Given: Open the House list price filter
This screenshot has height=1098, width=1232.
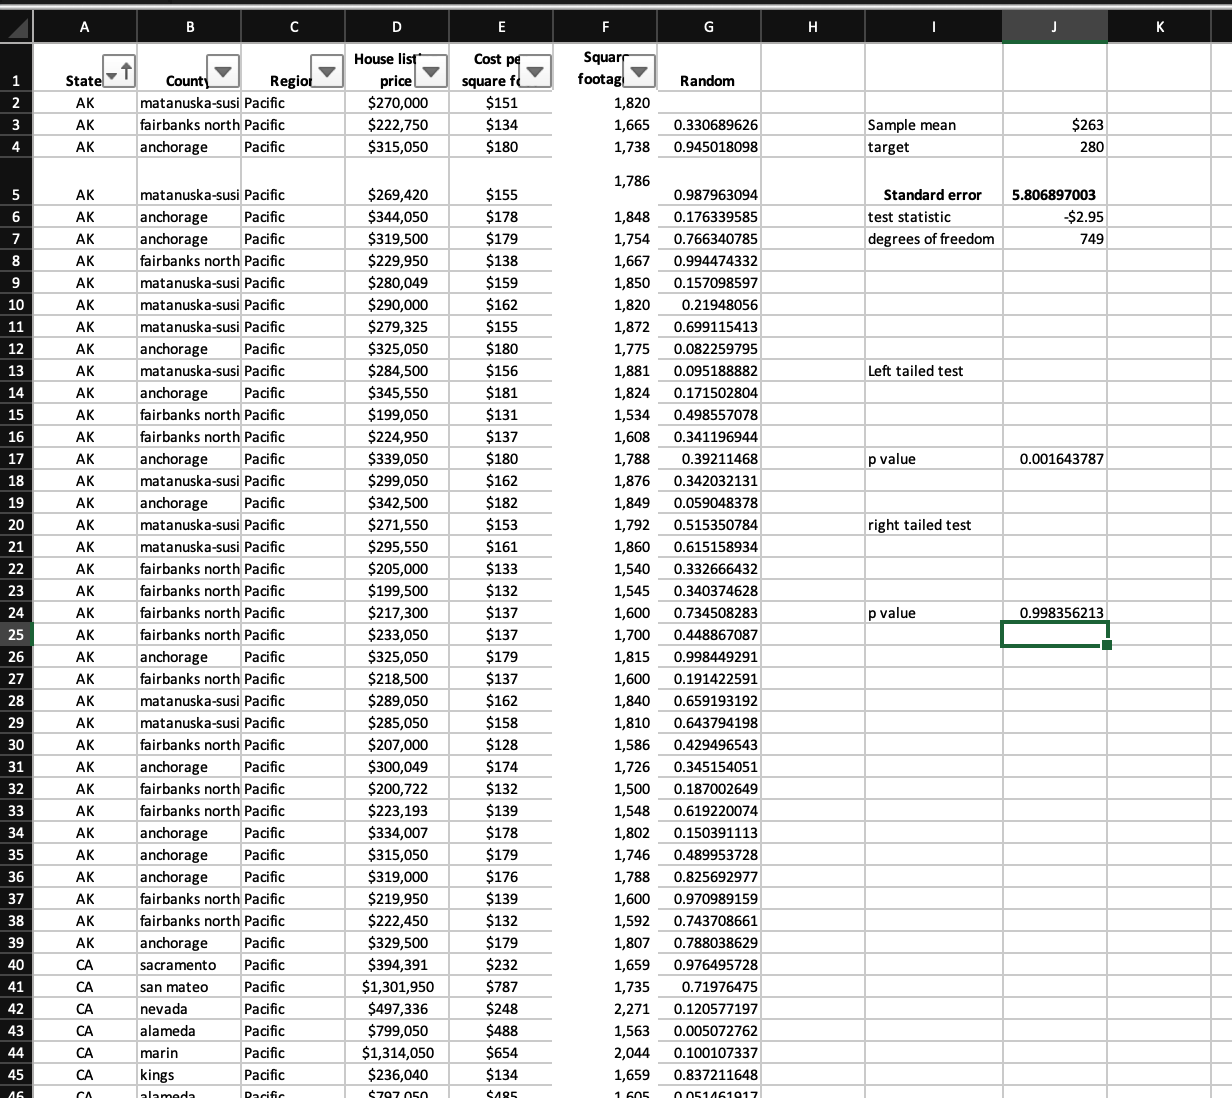Looking at the screenshot, I should 431,70.
